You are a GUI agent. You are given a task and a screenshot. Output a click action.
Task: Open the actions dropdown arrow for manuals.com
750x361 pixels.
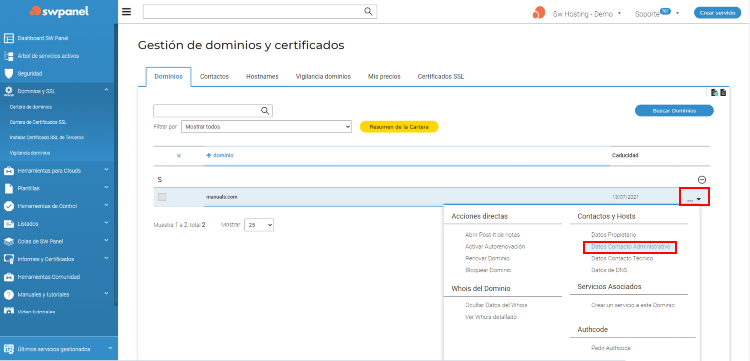pyautogui.click(x=699, y=199)
